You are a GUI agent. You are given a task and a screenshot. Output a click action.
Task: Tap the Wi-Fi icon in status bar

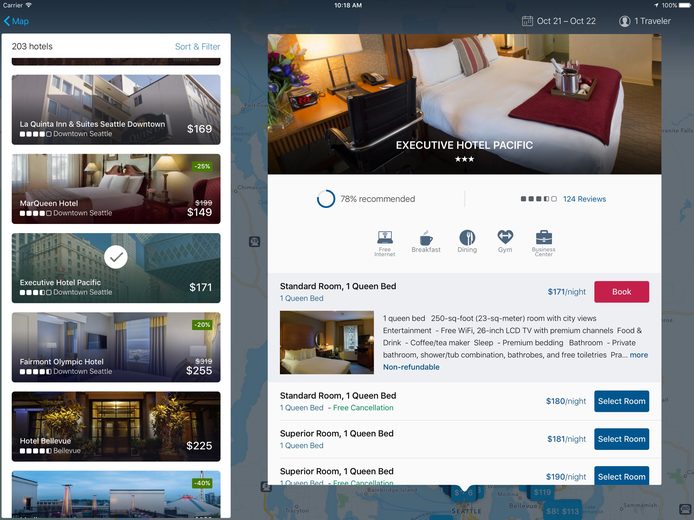click(x=29, y=5)
